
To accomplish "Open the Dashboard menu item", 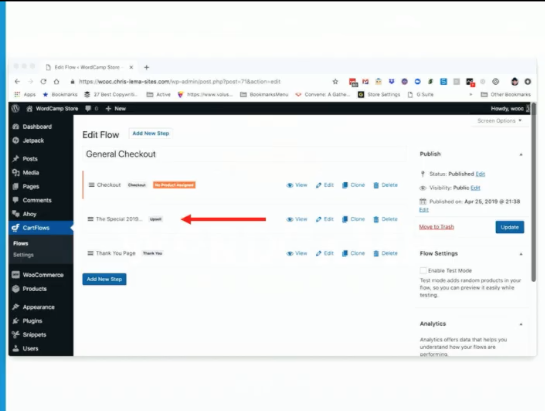I will [32, 127].
